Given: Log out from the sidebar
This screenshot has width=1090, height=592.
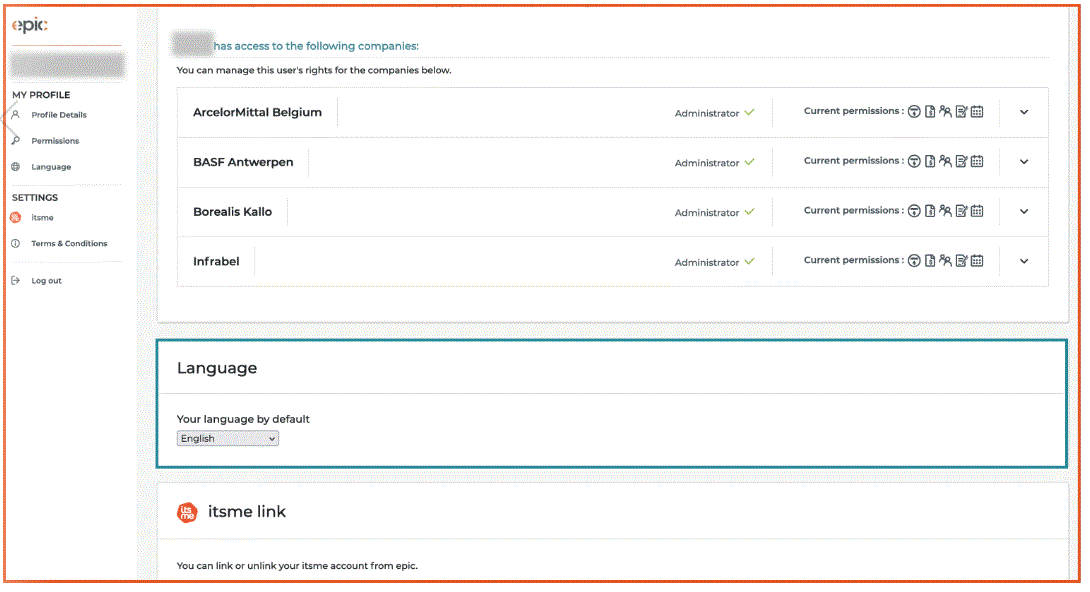Looking at the screenshot, I should (46, 281).
